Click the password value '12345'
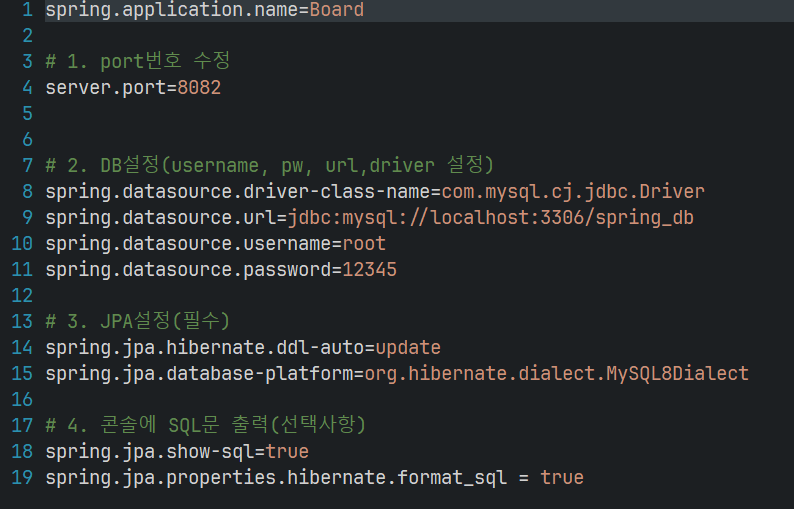794x509 pixels. [x=370, y=269]
